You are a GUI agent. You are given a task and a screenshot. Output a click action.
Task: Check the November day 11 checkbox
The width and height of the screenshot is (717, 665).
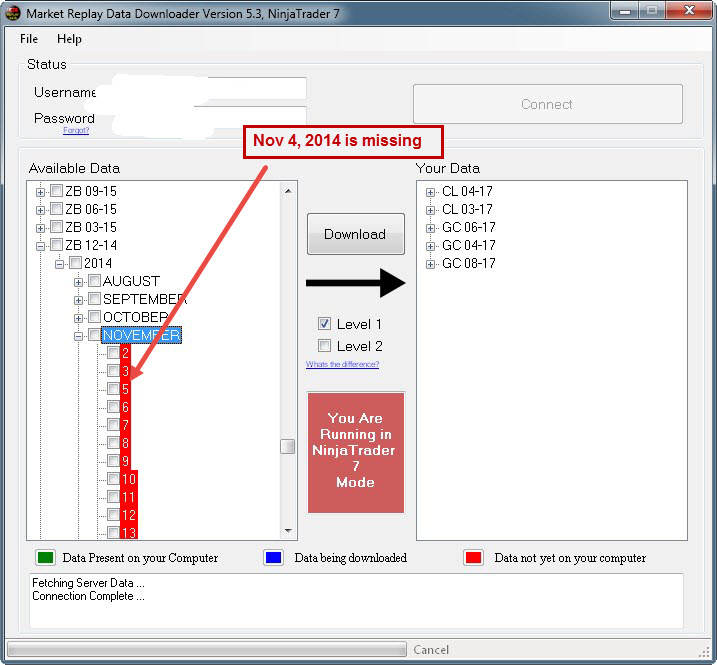[113, 496]
